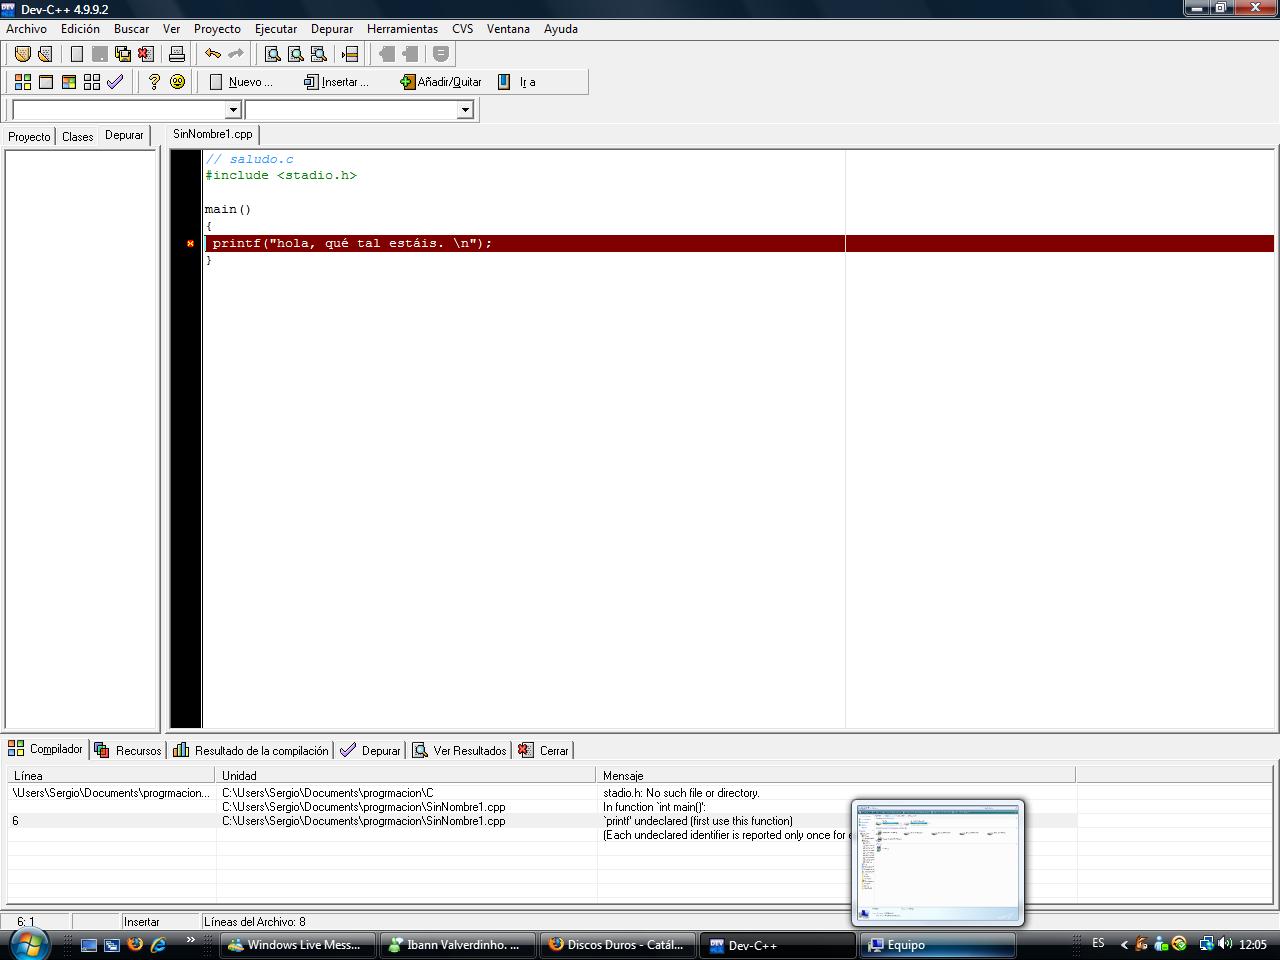Open the CVS menu
Viewport: 1280px width, 960px height.
[x=462, y=29]
